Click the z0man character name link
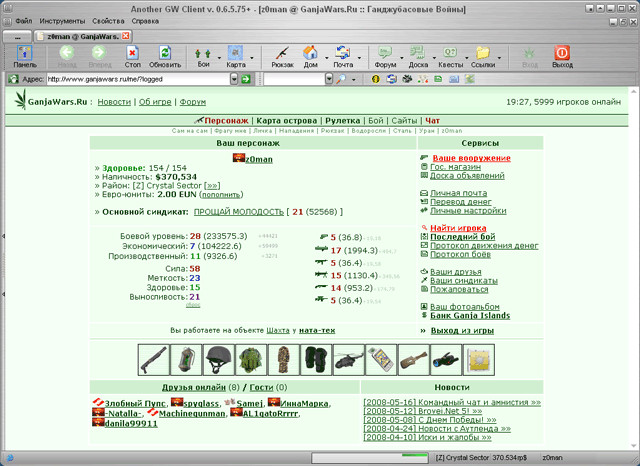 [x=259, y=159]
